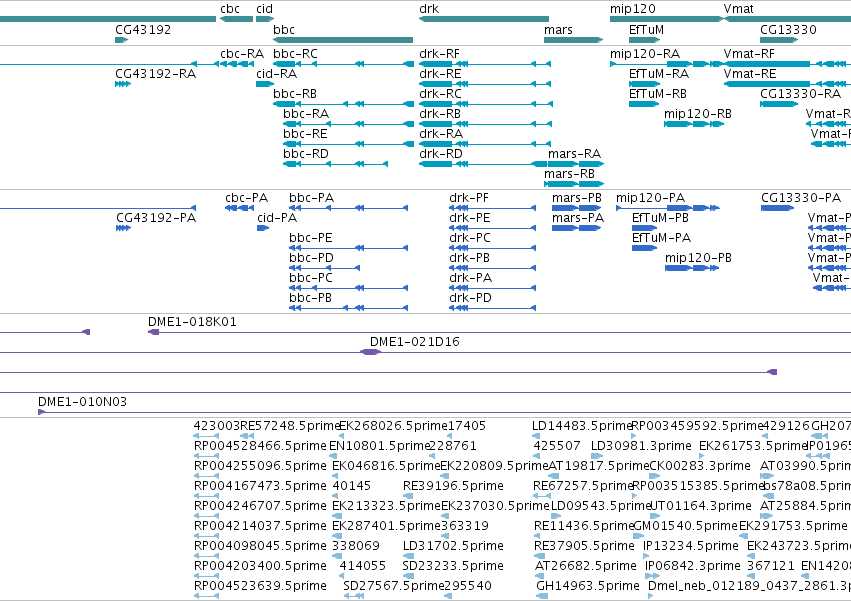851x601 pixels.
Task: Click the bbc-PA protein feature
Action: [x=348, y=208]
